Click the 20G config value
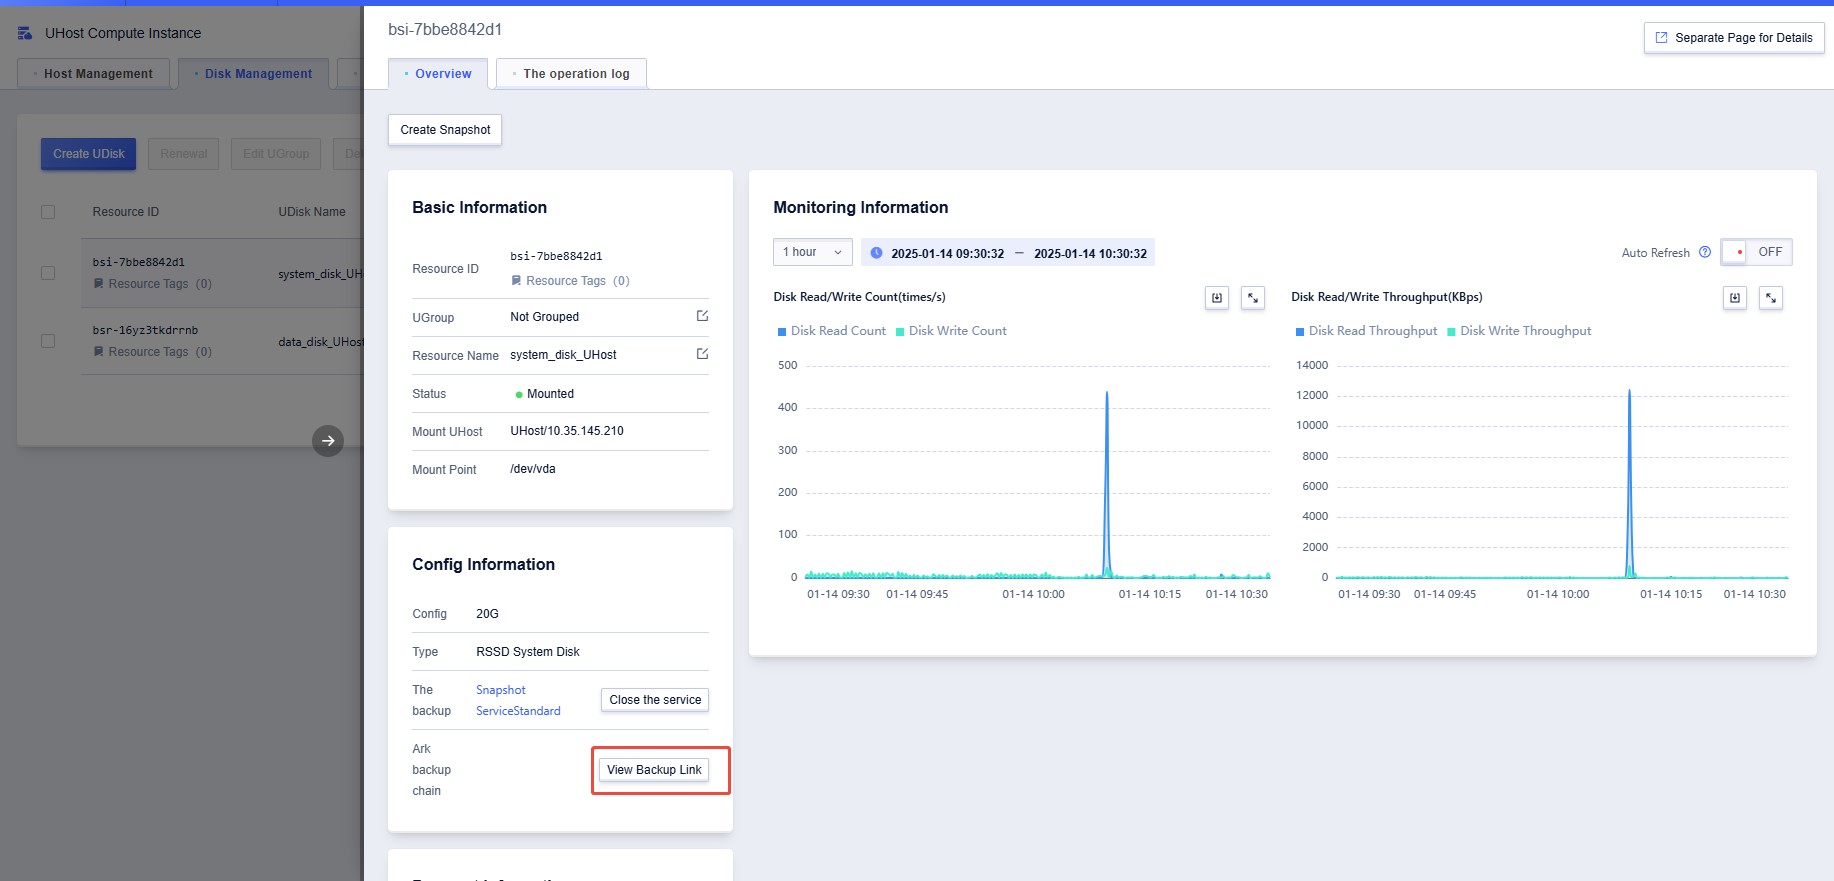This screenshot has width=1834, height=881. click(487, 614)
